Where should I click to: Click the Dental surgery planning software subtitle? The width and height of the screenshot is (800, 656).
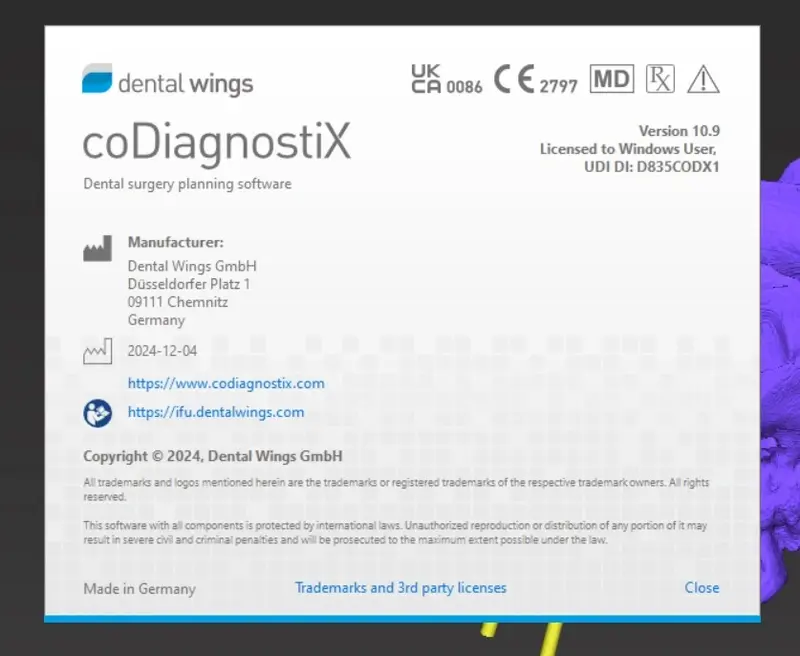pos(187,184)
